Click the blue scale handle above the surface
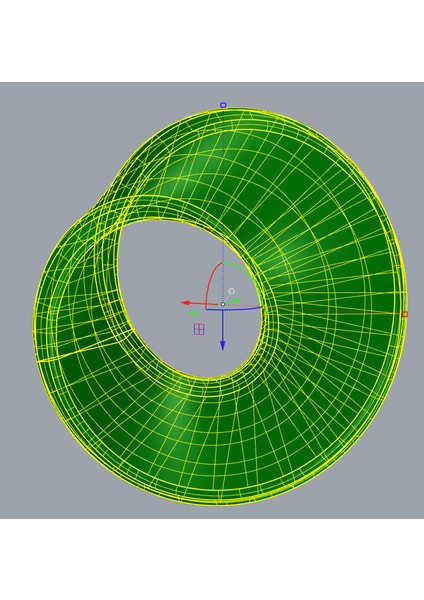The width and height of the screenshot is (424, 600). (x=223, y=105)
